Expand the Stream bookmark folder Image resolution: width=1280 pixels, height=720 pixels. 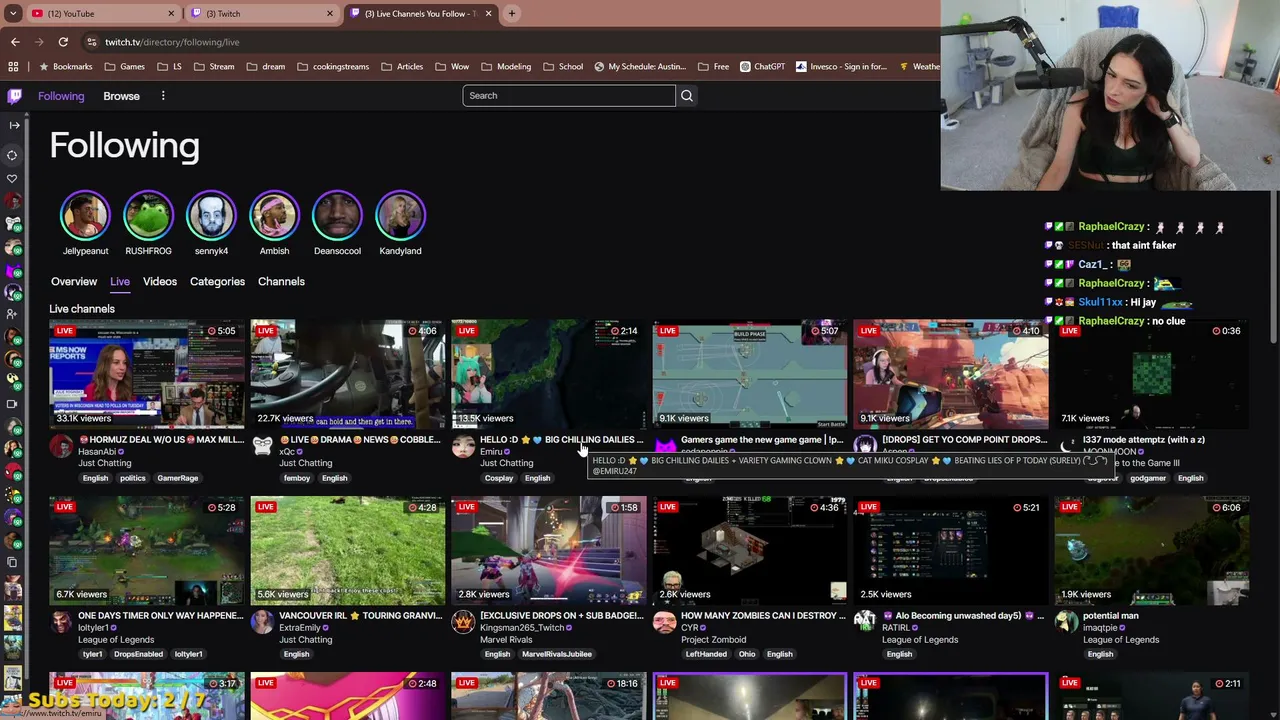214,67
